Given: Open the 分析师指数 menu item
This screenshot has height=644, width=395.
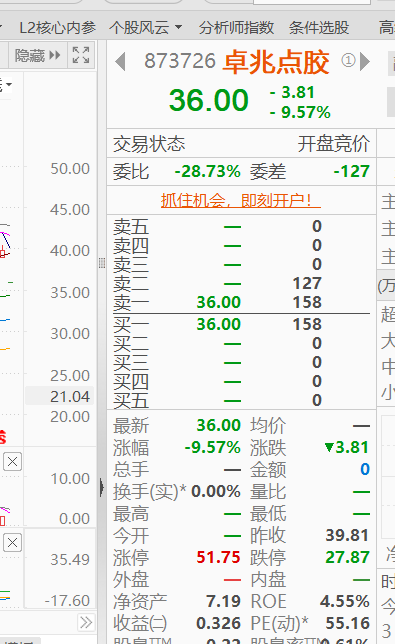Looking at the screenshot, I should coord(236,28).
